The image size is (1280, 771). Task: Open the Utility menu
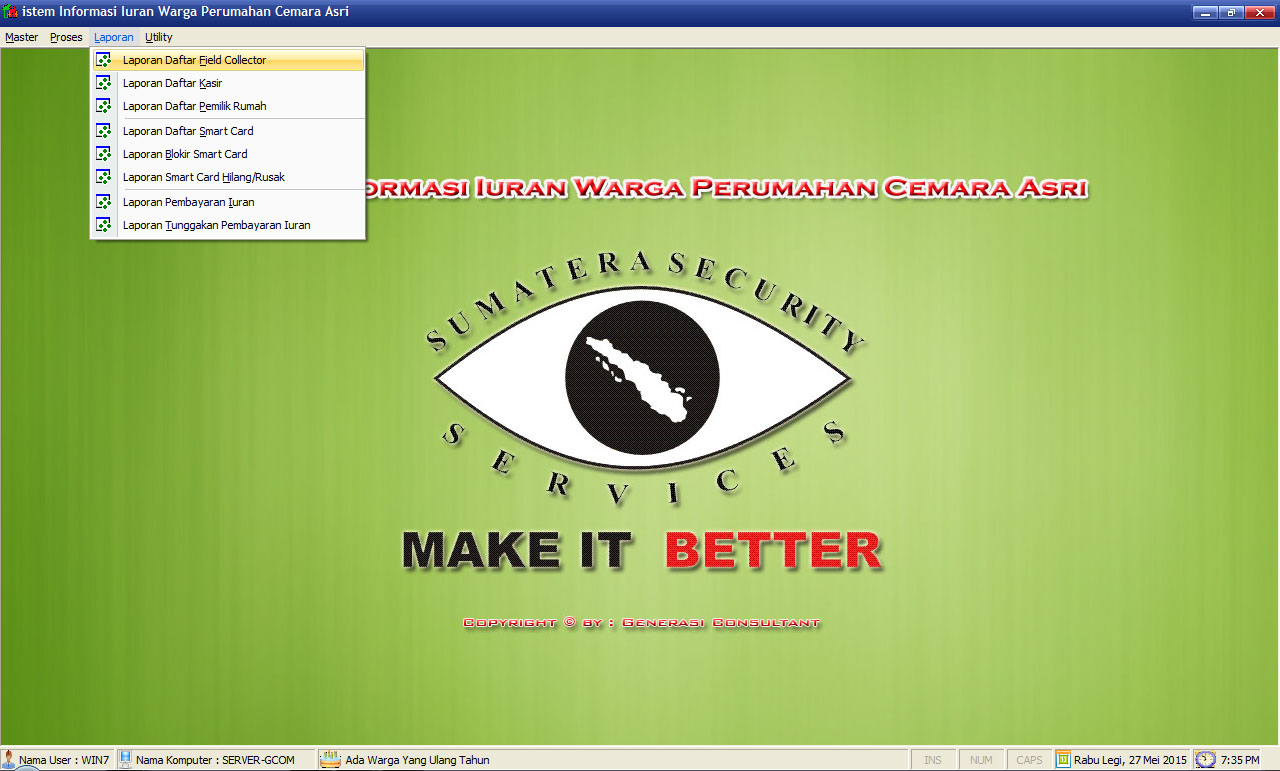[x=159, y=37]
